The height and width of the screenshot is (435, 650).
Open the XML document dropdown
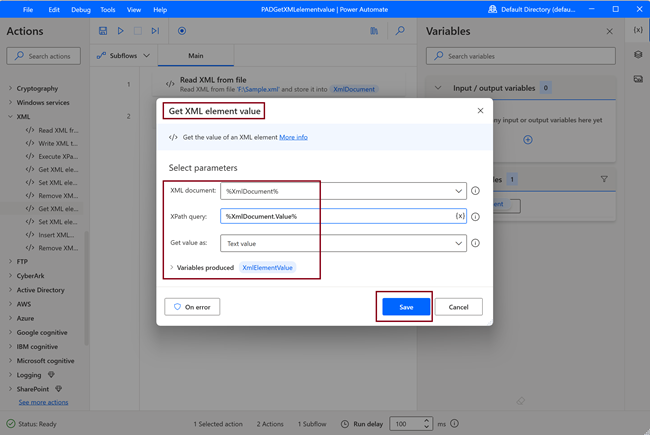click(458, 191)
